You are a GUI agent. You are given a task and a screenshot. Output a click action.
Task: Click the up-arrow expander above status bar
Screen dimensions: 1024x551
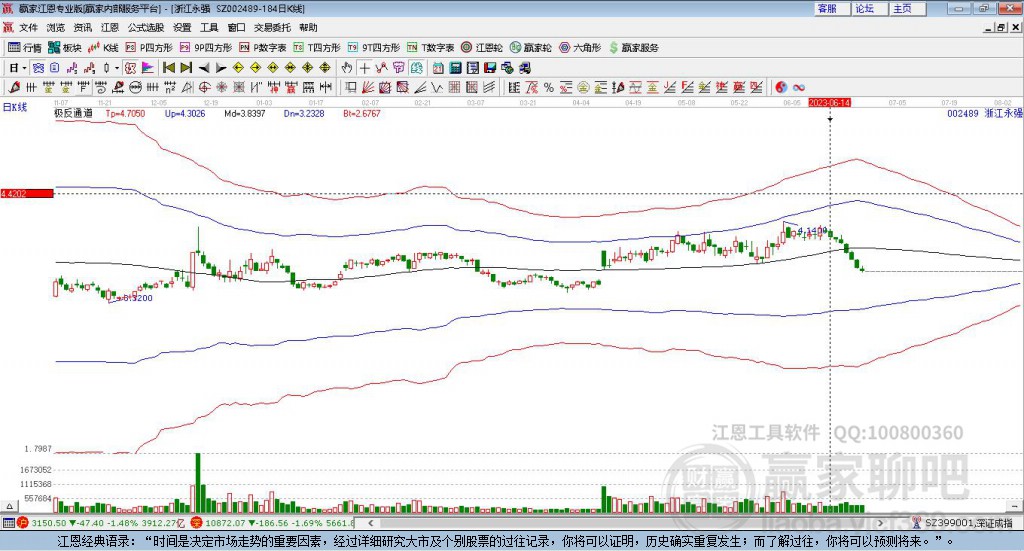click(9, 506)
